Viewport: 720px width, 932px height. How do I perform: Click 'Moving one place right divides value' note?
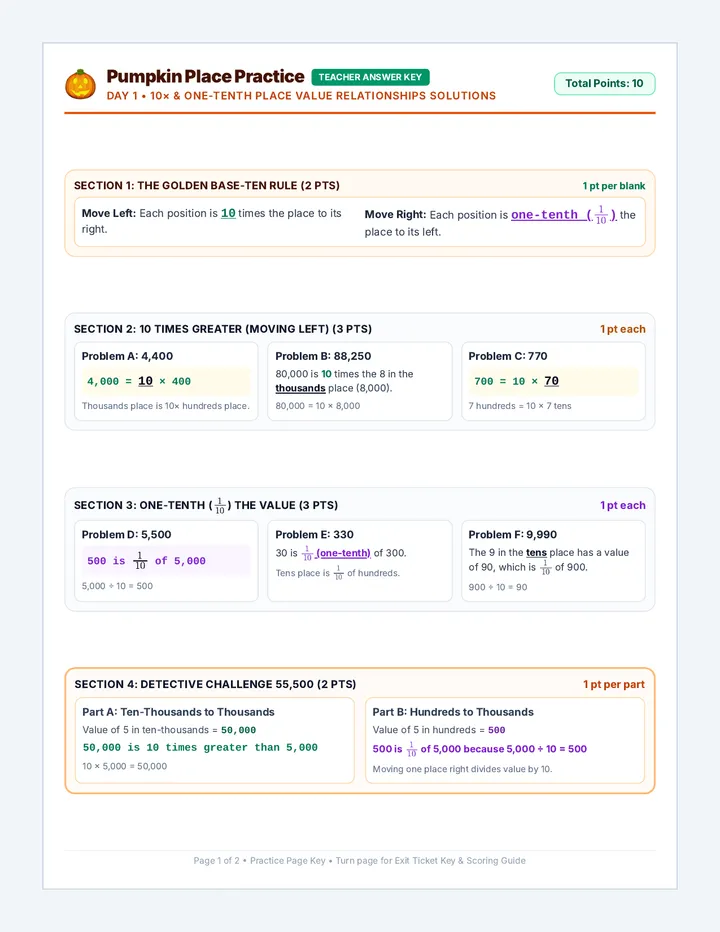462,769
